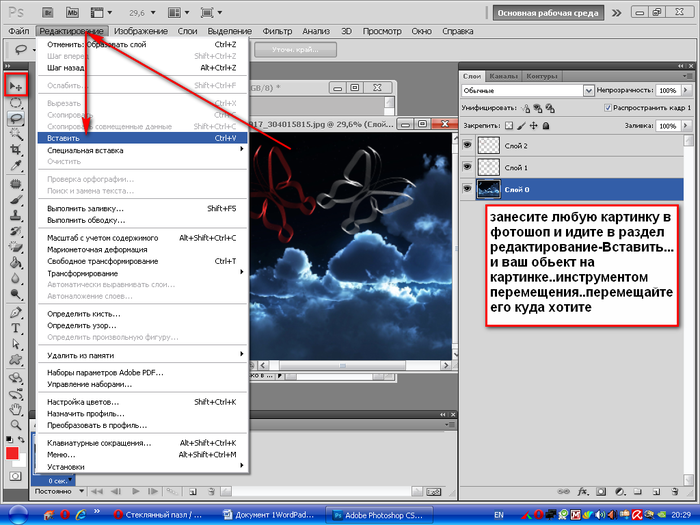Open the Файл menu
The image size is (700, 525).
pyautogui.click(x=19, y=31)
